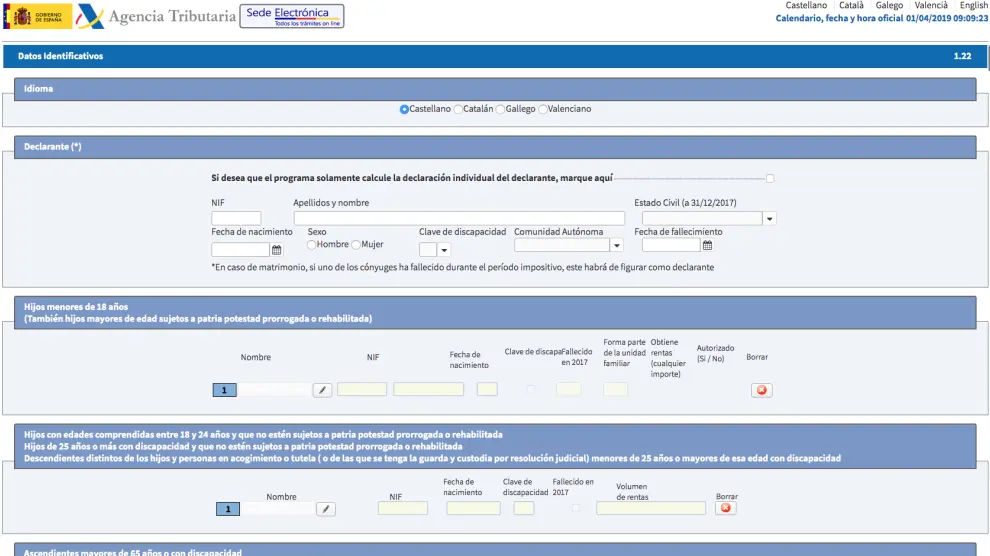990x556 pixels.
Task: Click red delete icon in Hijos menores row
Action: [762, 390]
